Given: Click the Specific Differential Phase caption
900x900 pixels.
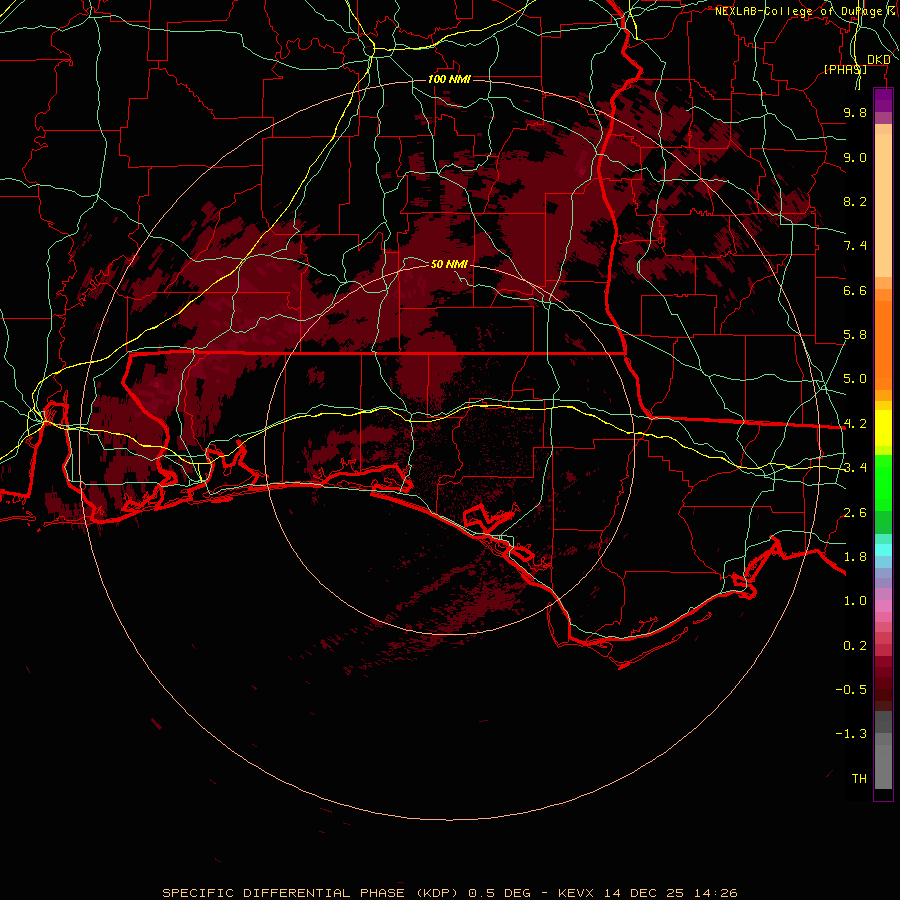Looking at the screenshot, I should 450,893.
